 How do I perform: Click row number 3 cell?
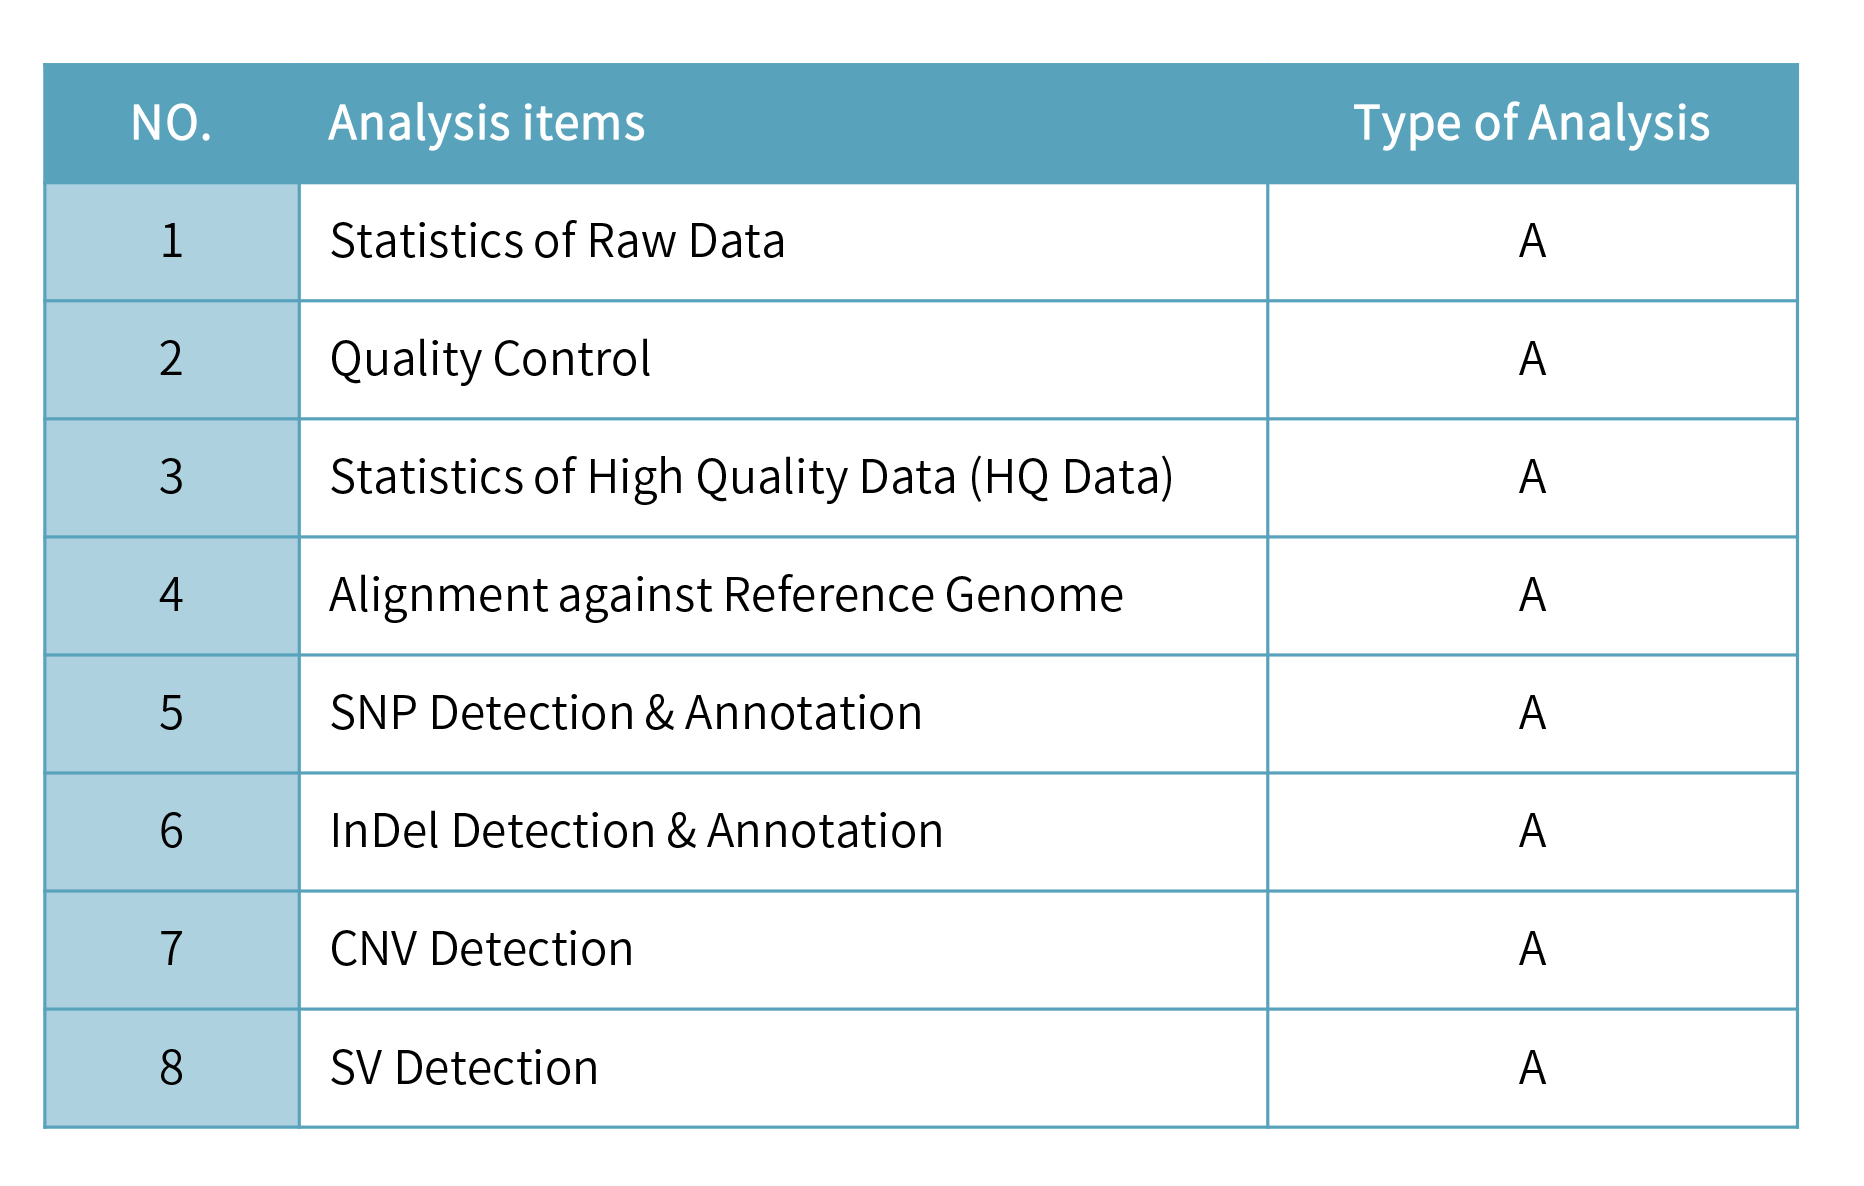pos(171,477)
